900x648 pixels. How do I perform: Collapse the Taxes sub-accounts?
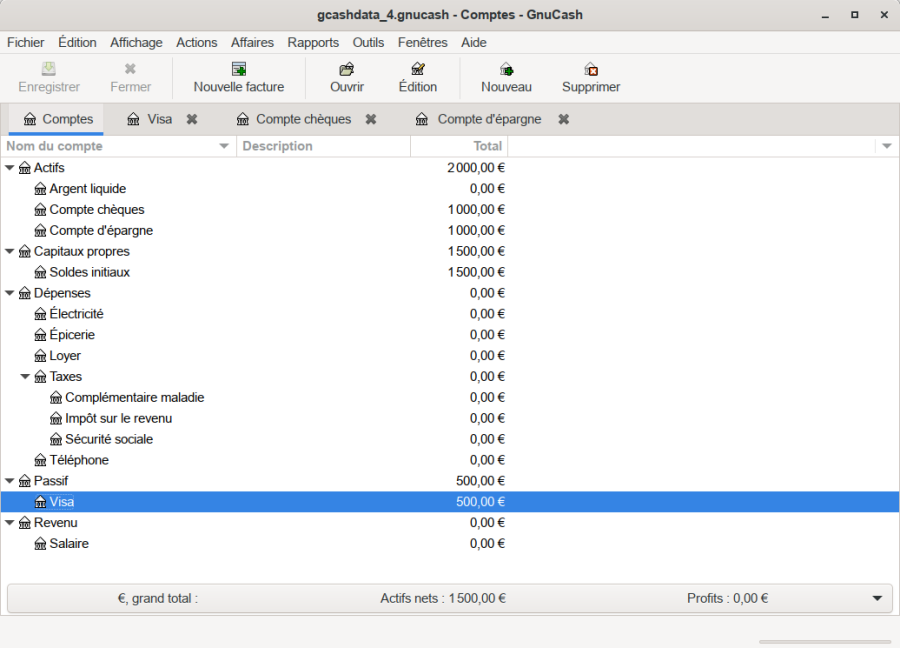pos(26,377)
